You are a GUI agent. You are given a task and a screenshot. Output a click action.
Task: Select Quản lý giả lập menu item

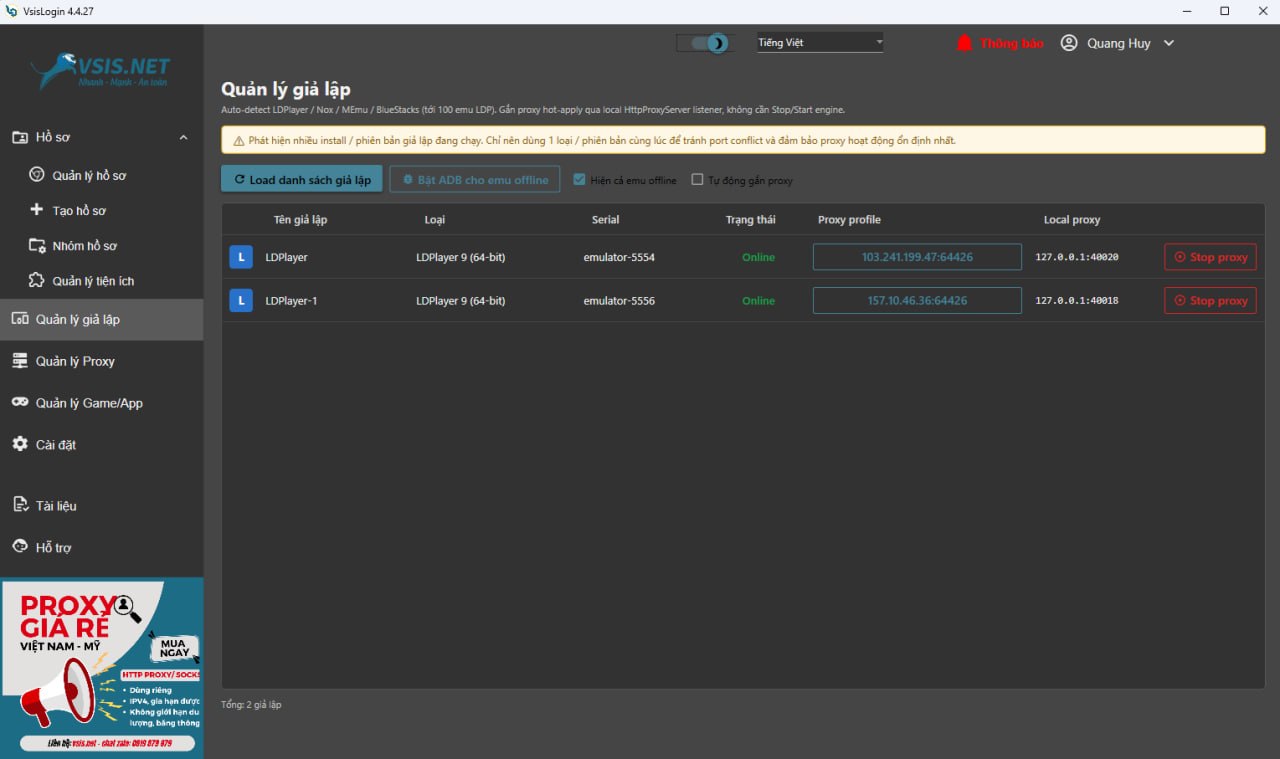click(x=101, y=319)
